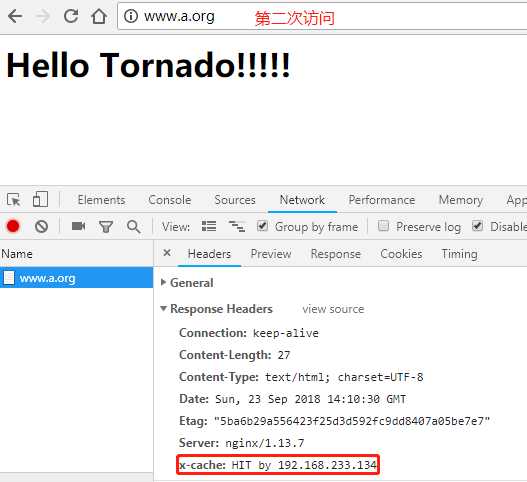The height and width of the screenshot is (482, 527).
Task: Click the x-cache HIT header line
Action: (x=278, y=465)
